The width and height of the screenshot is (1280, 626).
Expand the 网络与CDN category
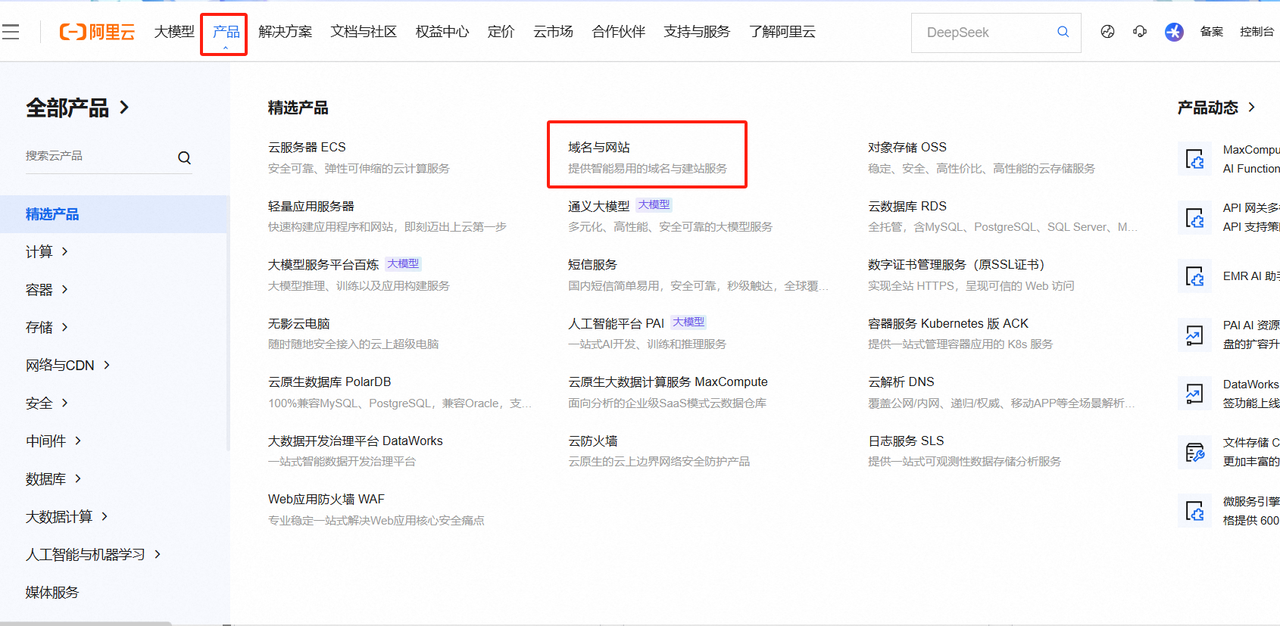coord(68,365)
